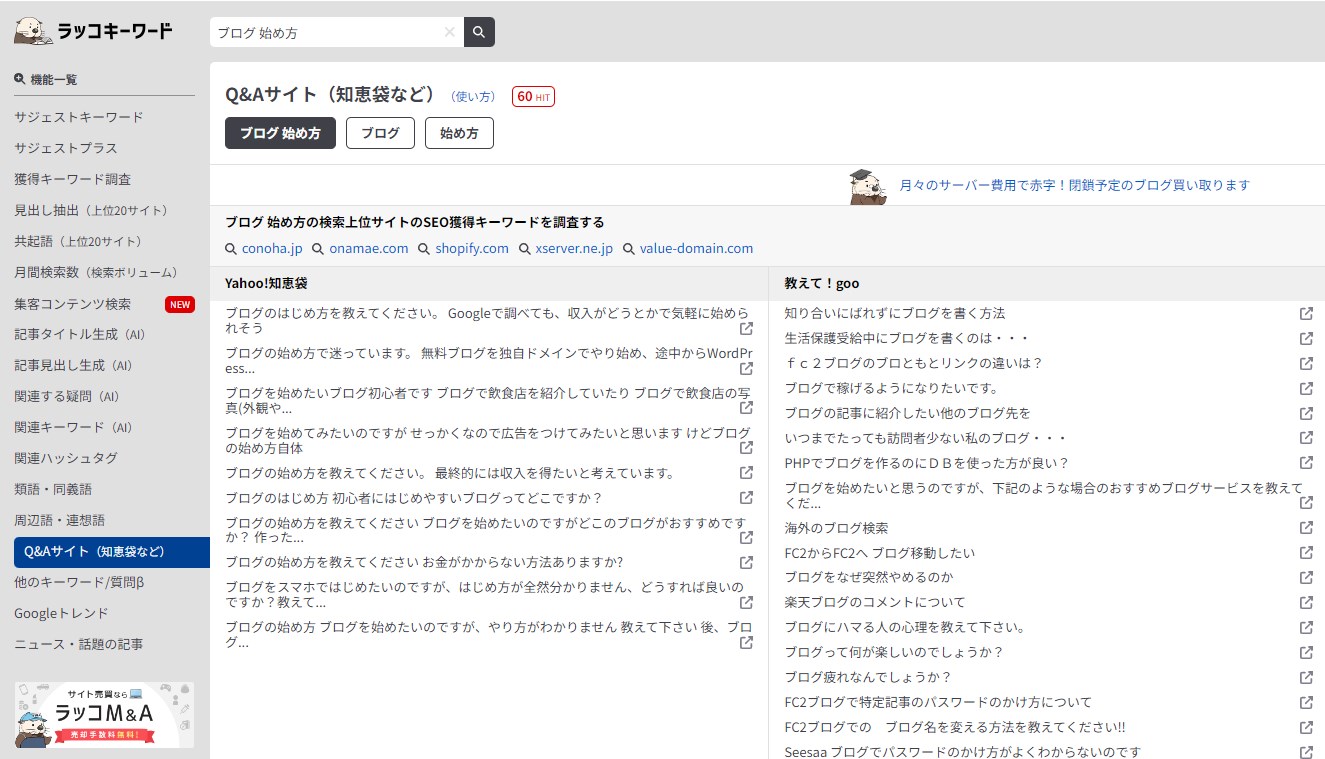This screenshot has width=1325, height=759.
Task: Open 他のキーワード/質問β in sidebar
Action: click(x=79, y=582)
